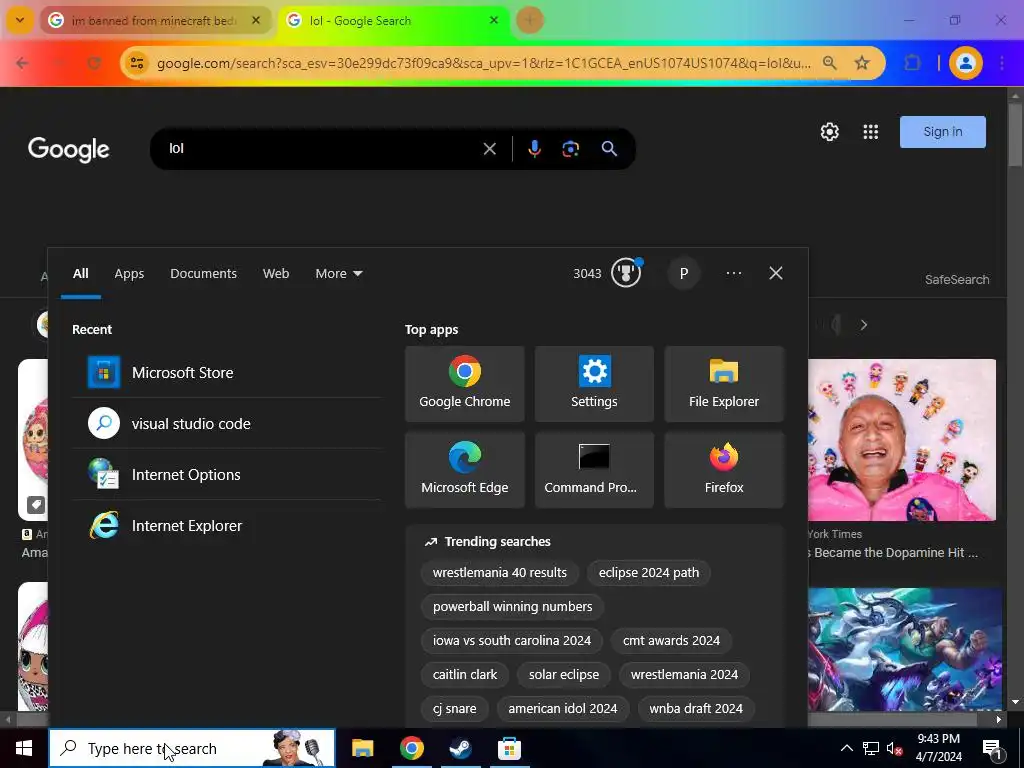Click Chrome icon on taskbar

coord(411,748)
